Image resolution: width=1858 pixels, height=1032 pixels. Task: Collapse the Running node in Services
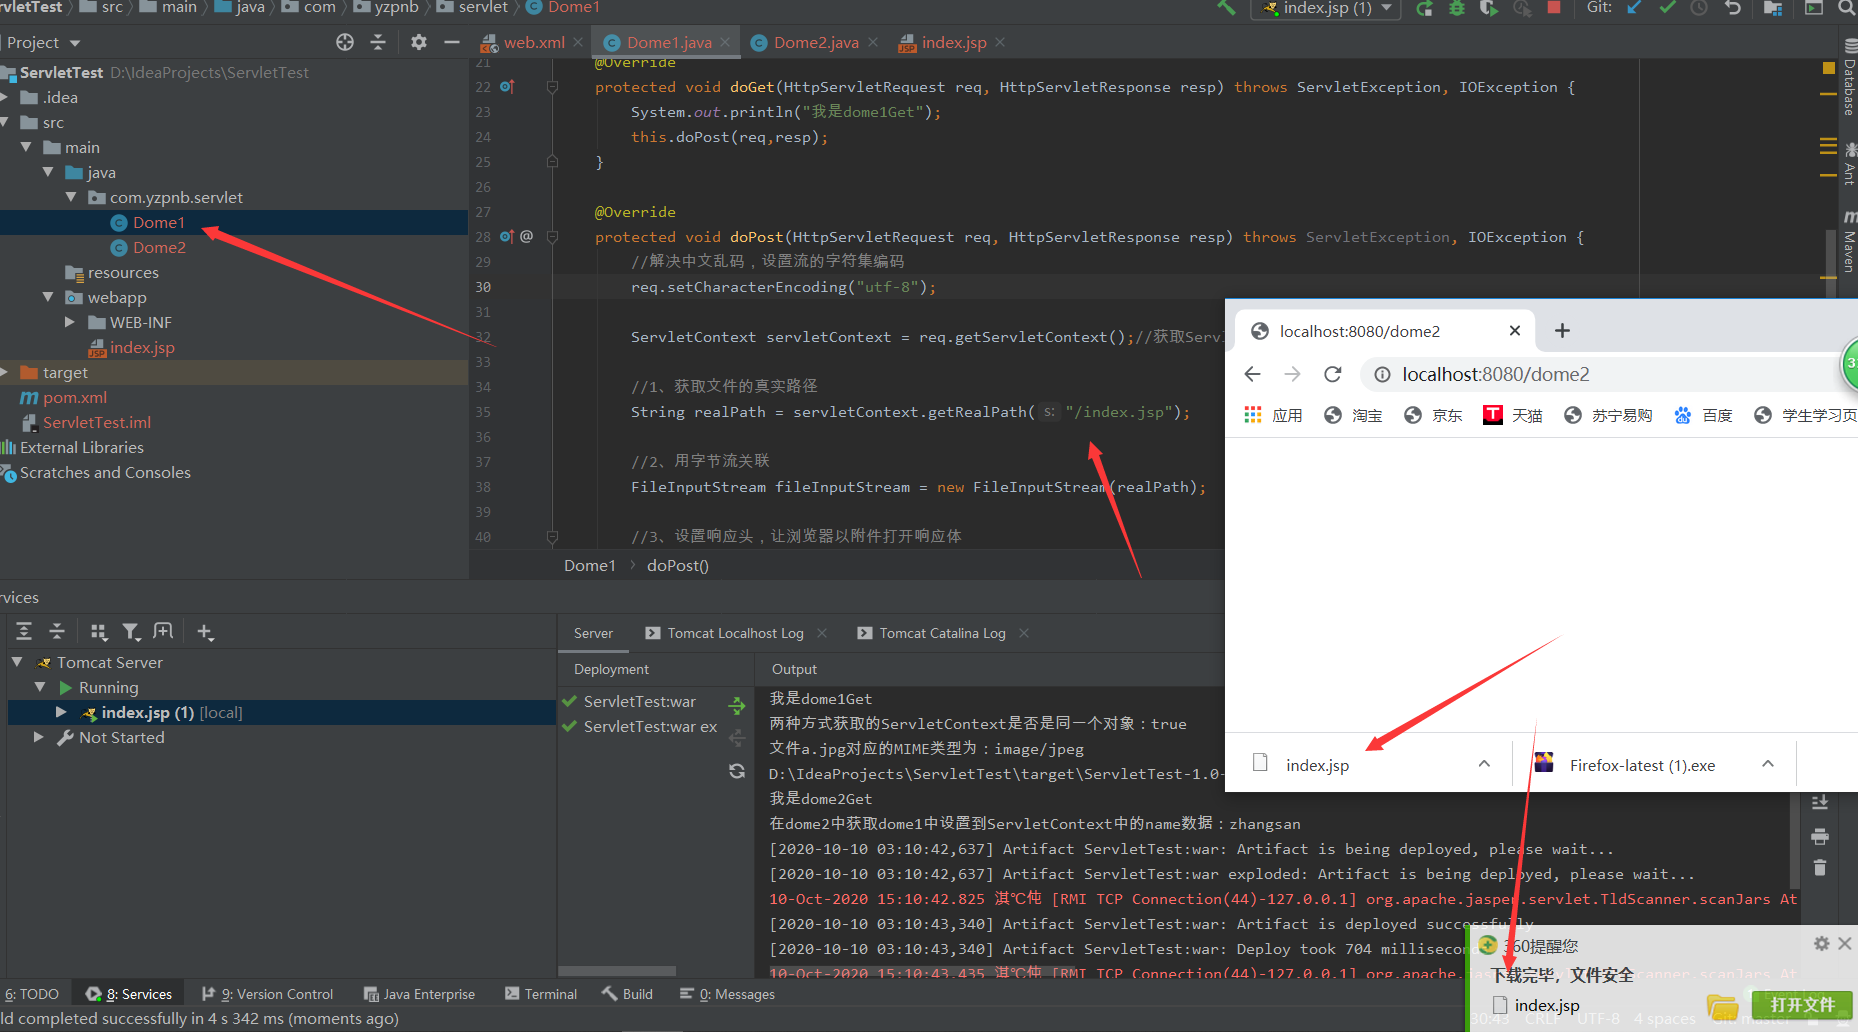40,687
